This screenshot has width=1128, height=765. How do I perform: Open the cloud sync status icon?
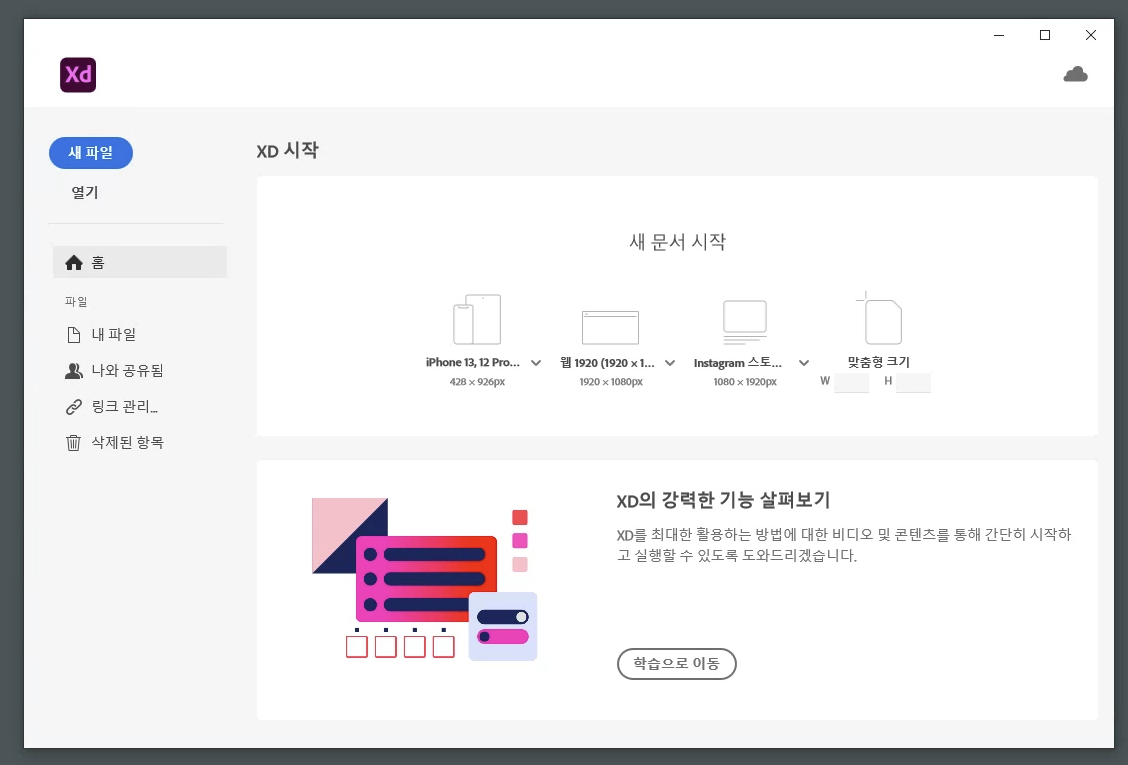pyautogui.click(x=1075, y=74)
